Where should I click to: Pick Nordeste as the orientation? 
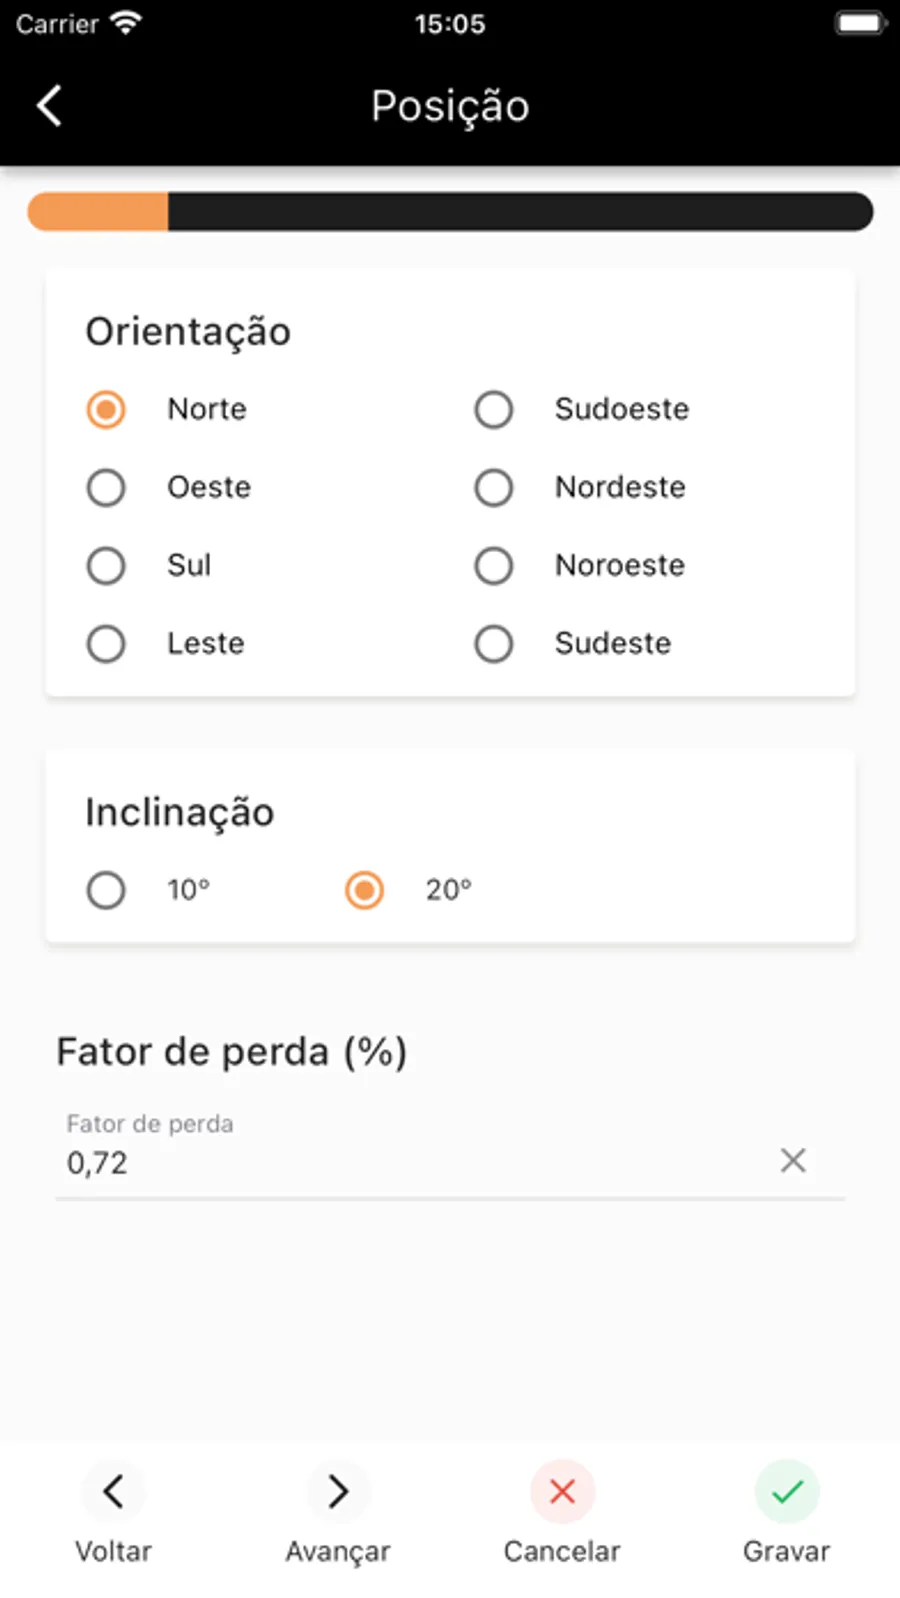(x=494, y=487)
